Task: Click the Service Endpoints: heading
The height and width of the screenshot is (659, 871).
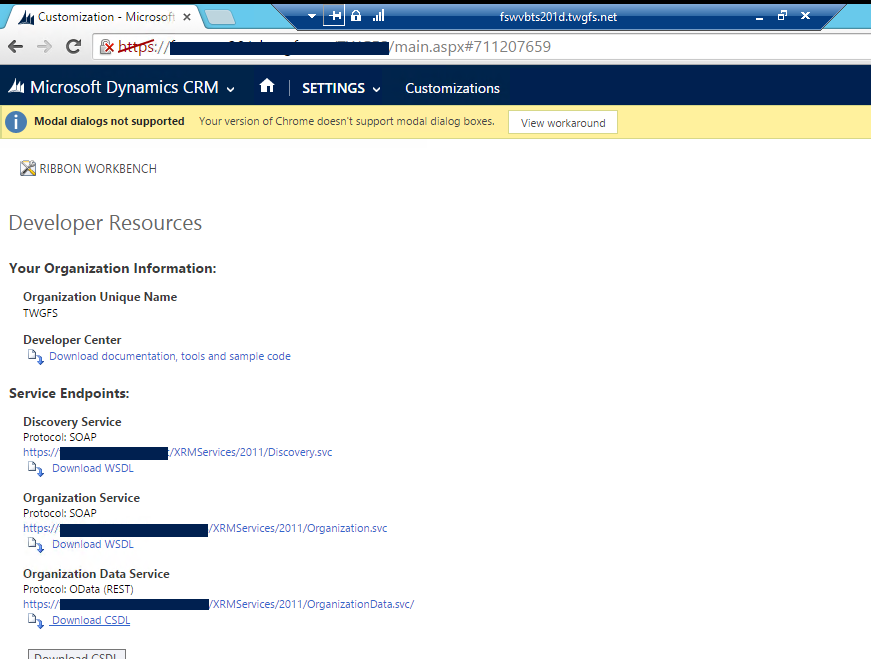Action: (x=69, y=394)
